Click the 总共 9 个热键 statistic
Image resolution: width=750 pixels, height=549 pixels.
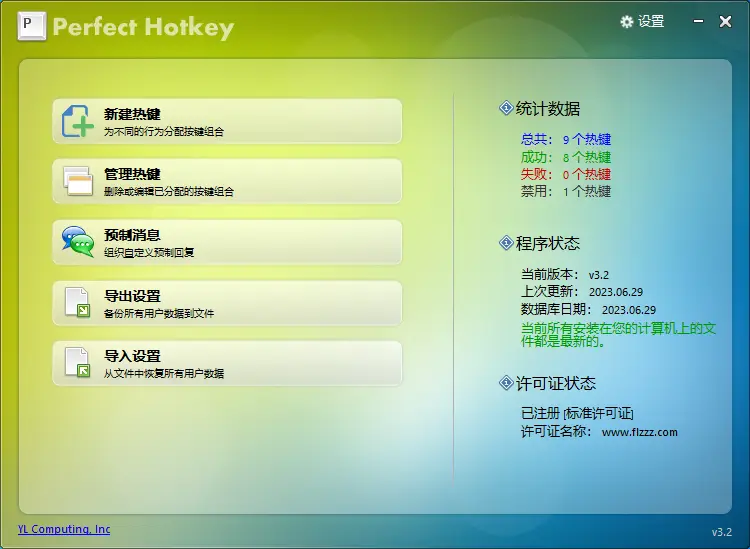click(565, 140)
